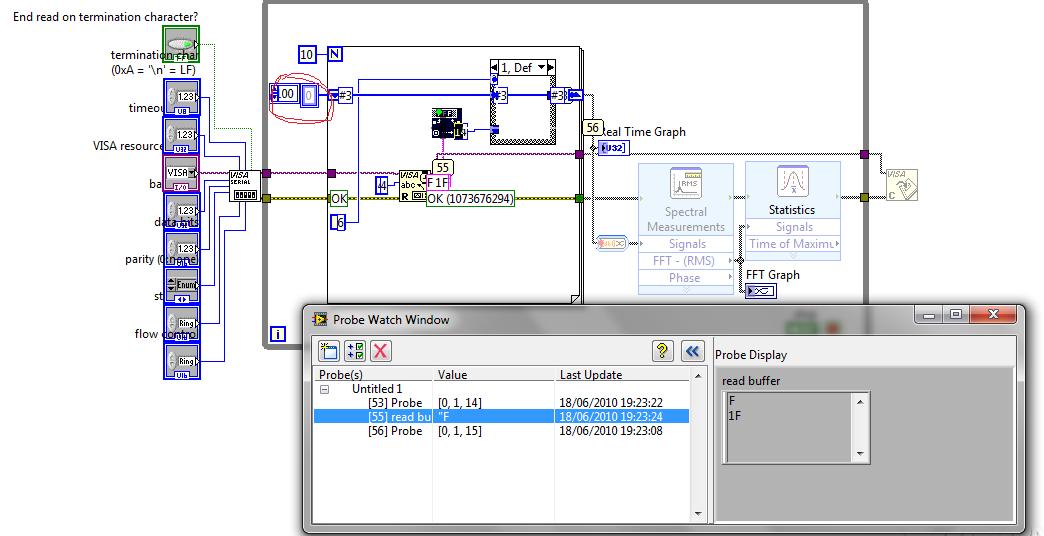Select the VISA resource name I/O terminal
The width and height of the screenshot is (1044, 536).
pos(181,173)
